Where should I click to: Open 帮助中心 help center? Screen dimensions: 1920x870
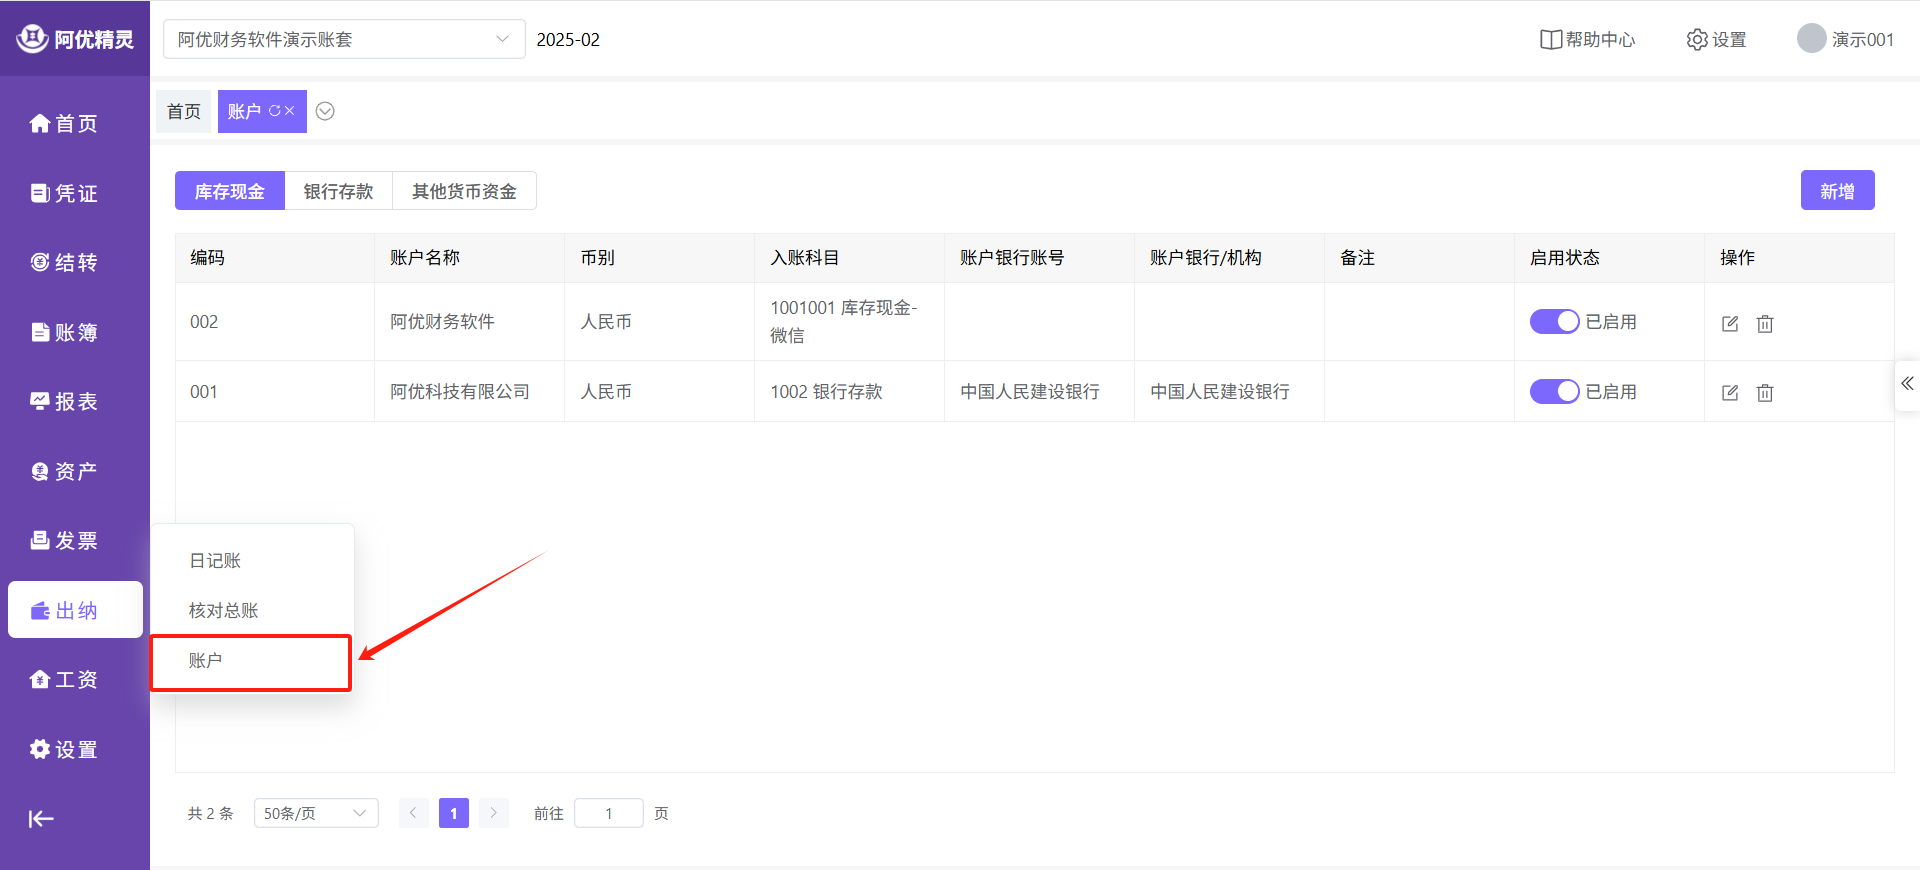pos(1587,40)
